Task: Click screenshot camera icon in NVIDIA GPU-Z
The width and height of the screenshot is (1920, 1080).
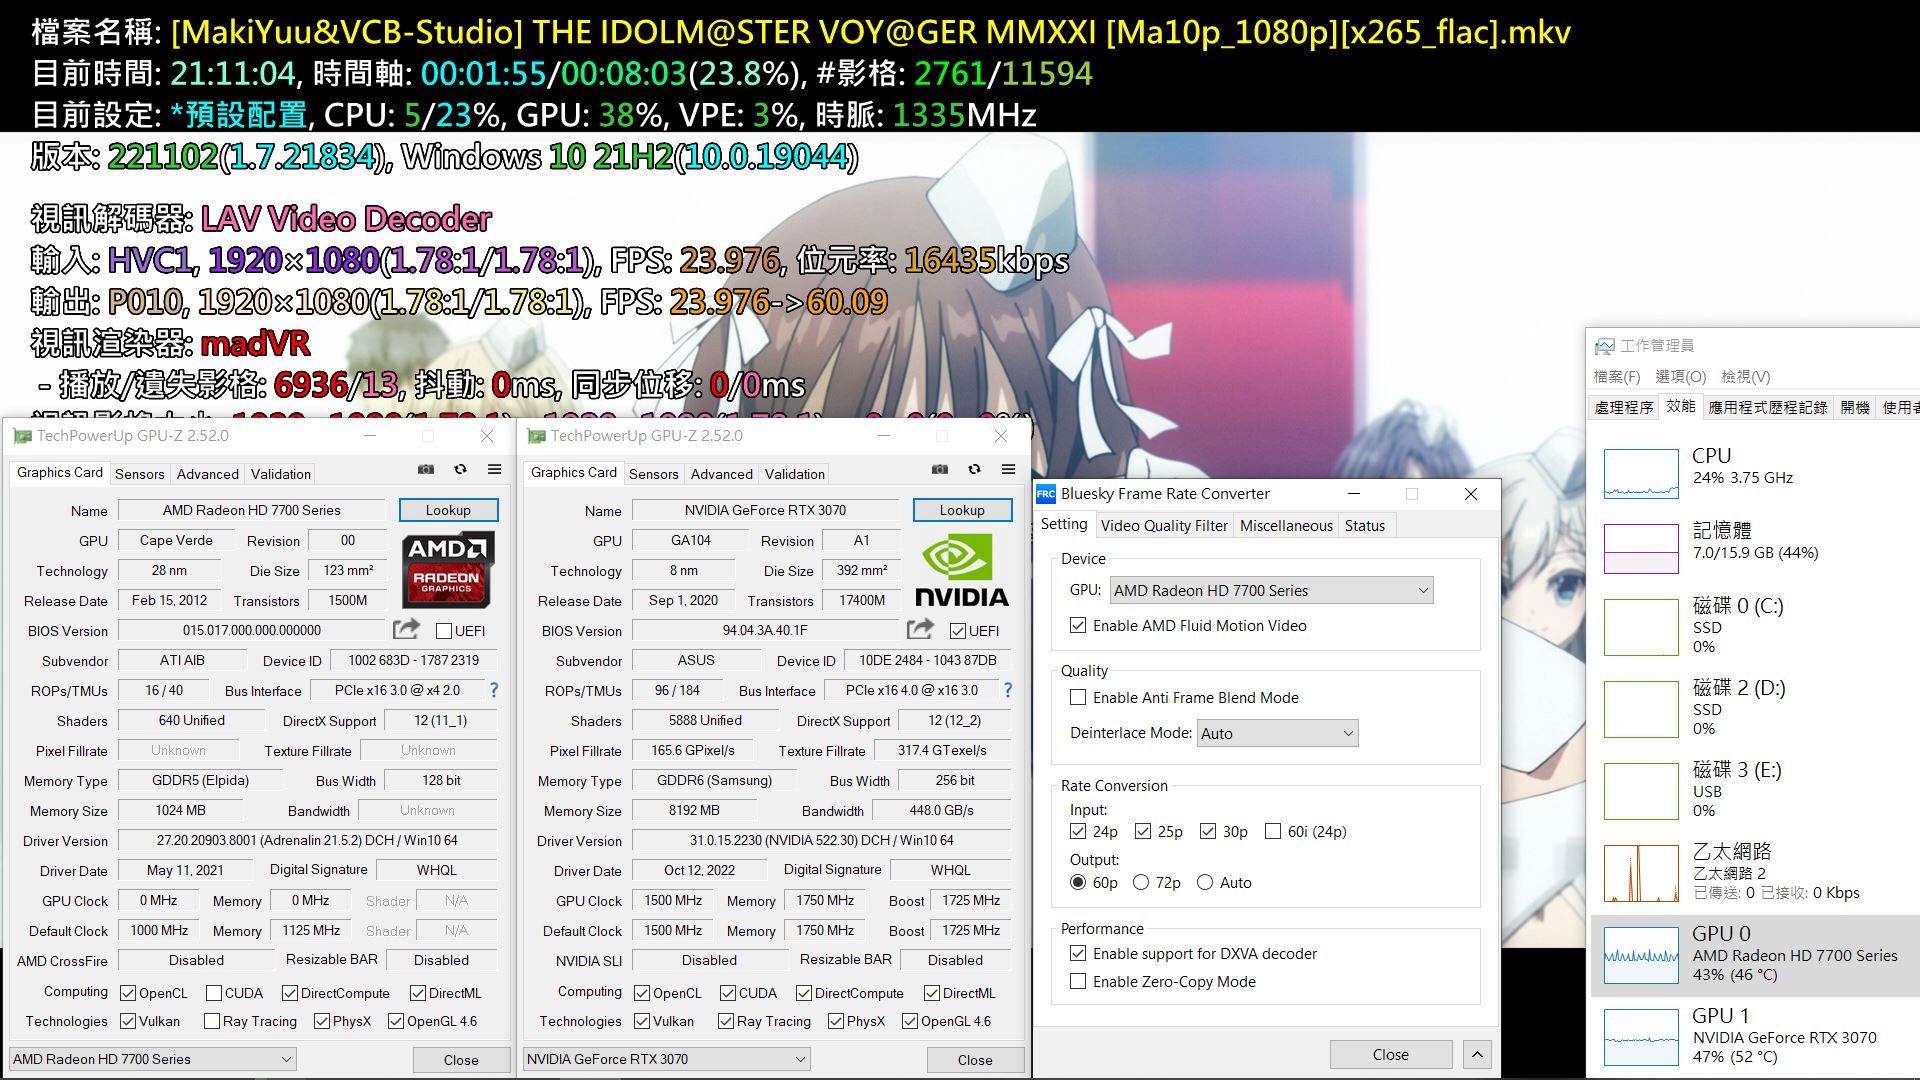Action: click(940, 469)
